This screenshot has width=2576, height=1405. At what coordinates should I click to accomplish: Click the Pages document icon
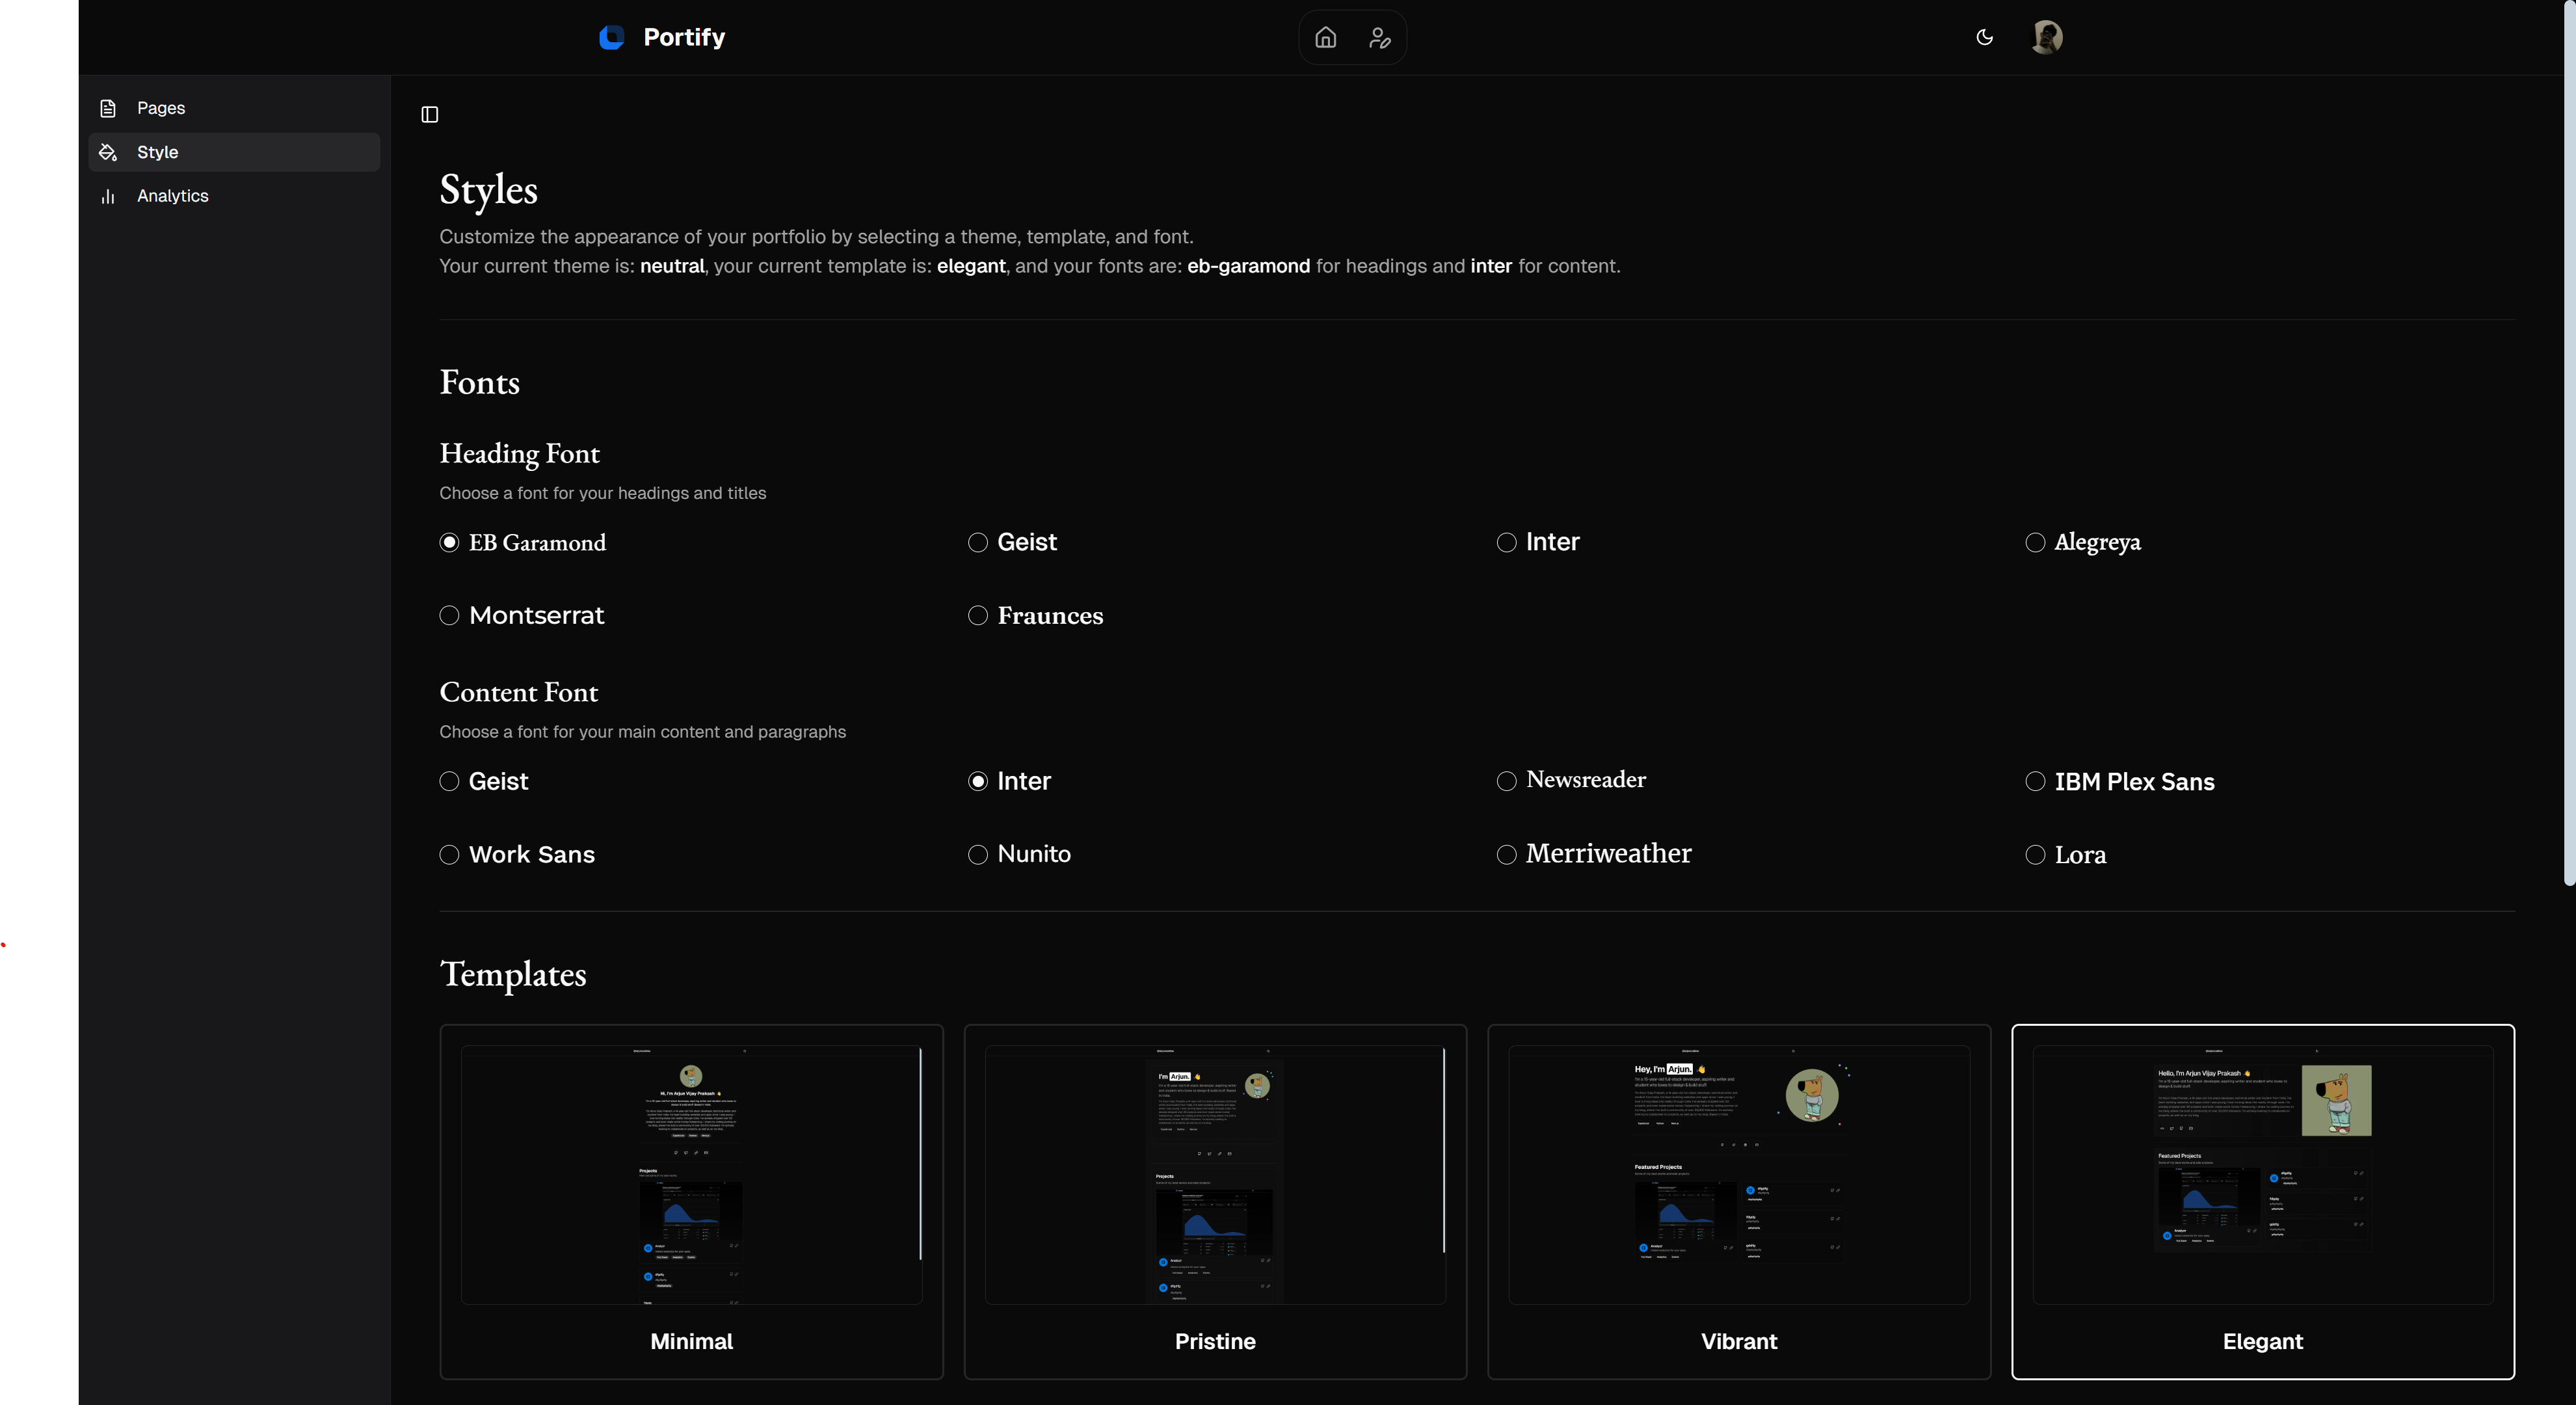pyautogui.click(x=108, y=108)
